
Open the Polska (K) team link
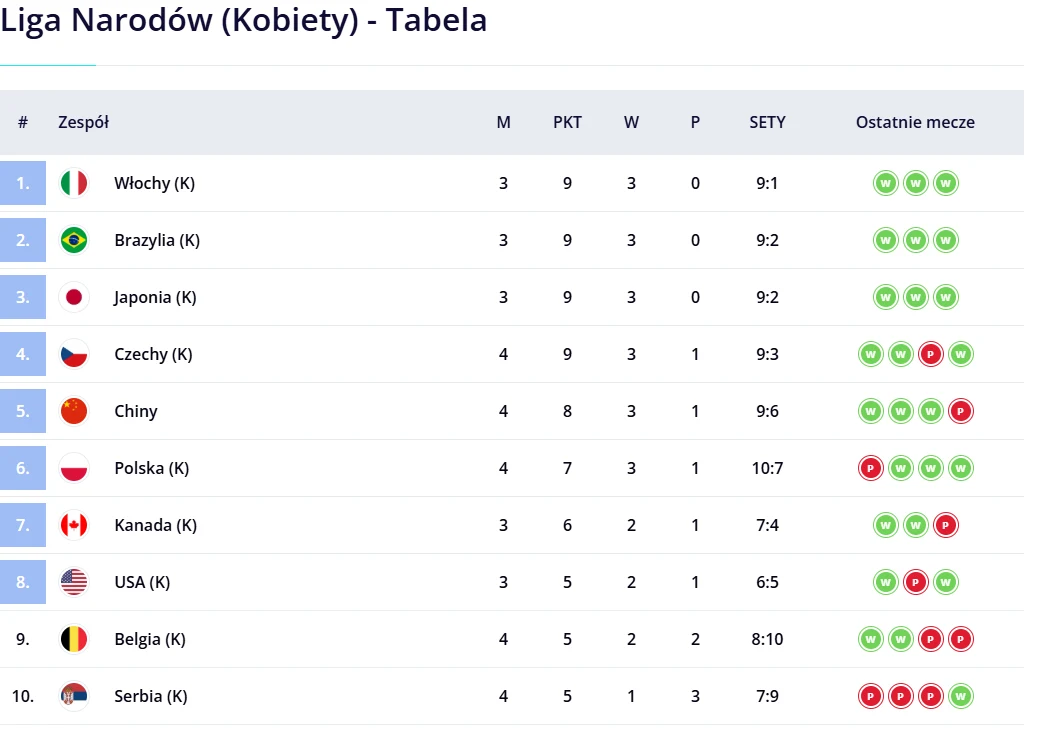[151, 468]
